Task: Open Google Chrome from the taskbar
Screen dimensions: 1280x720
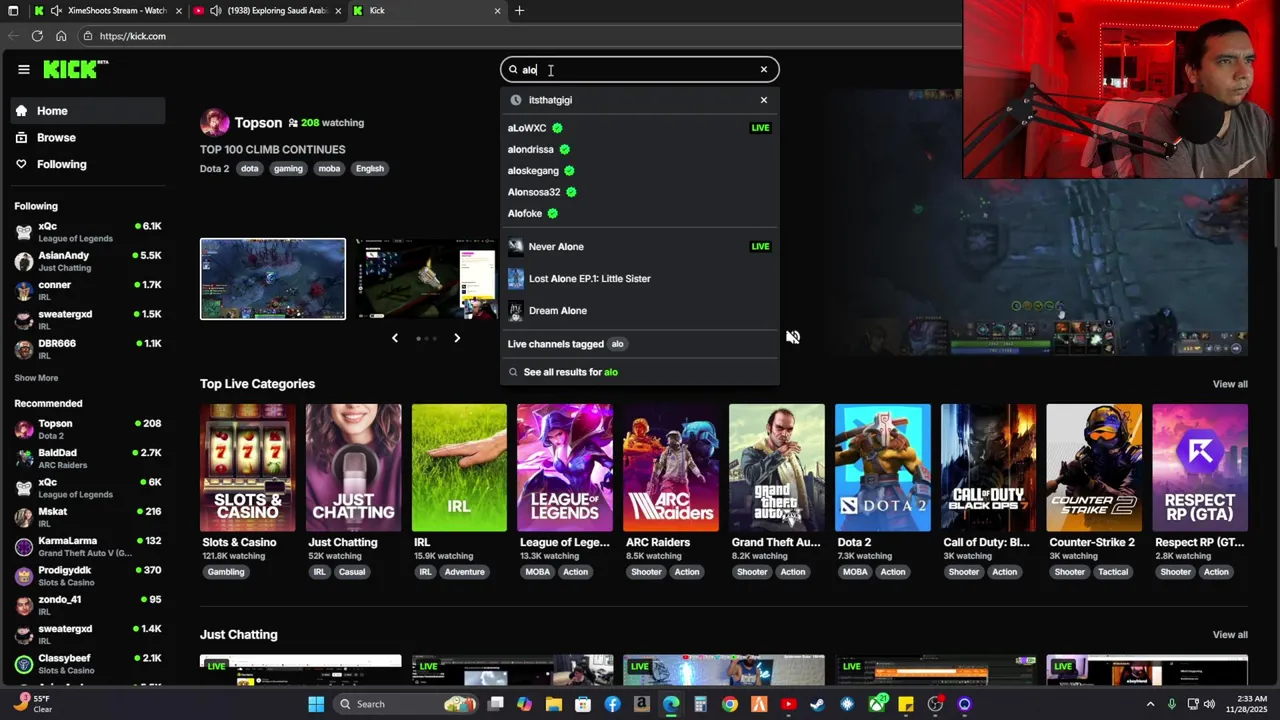Action: (x=730, y=704)
